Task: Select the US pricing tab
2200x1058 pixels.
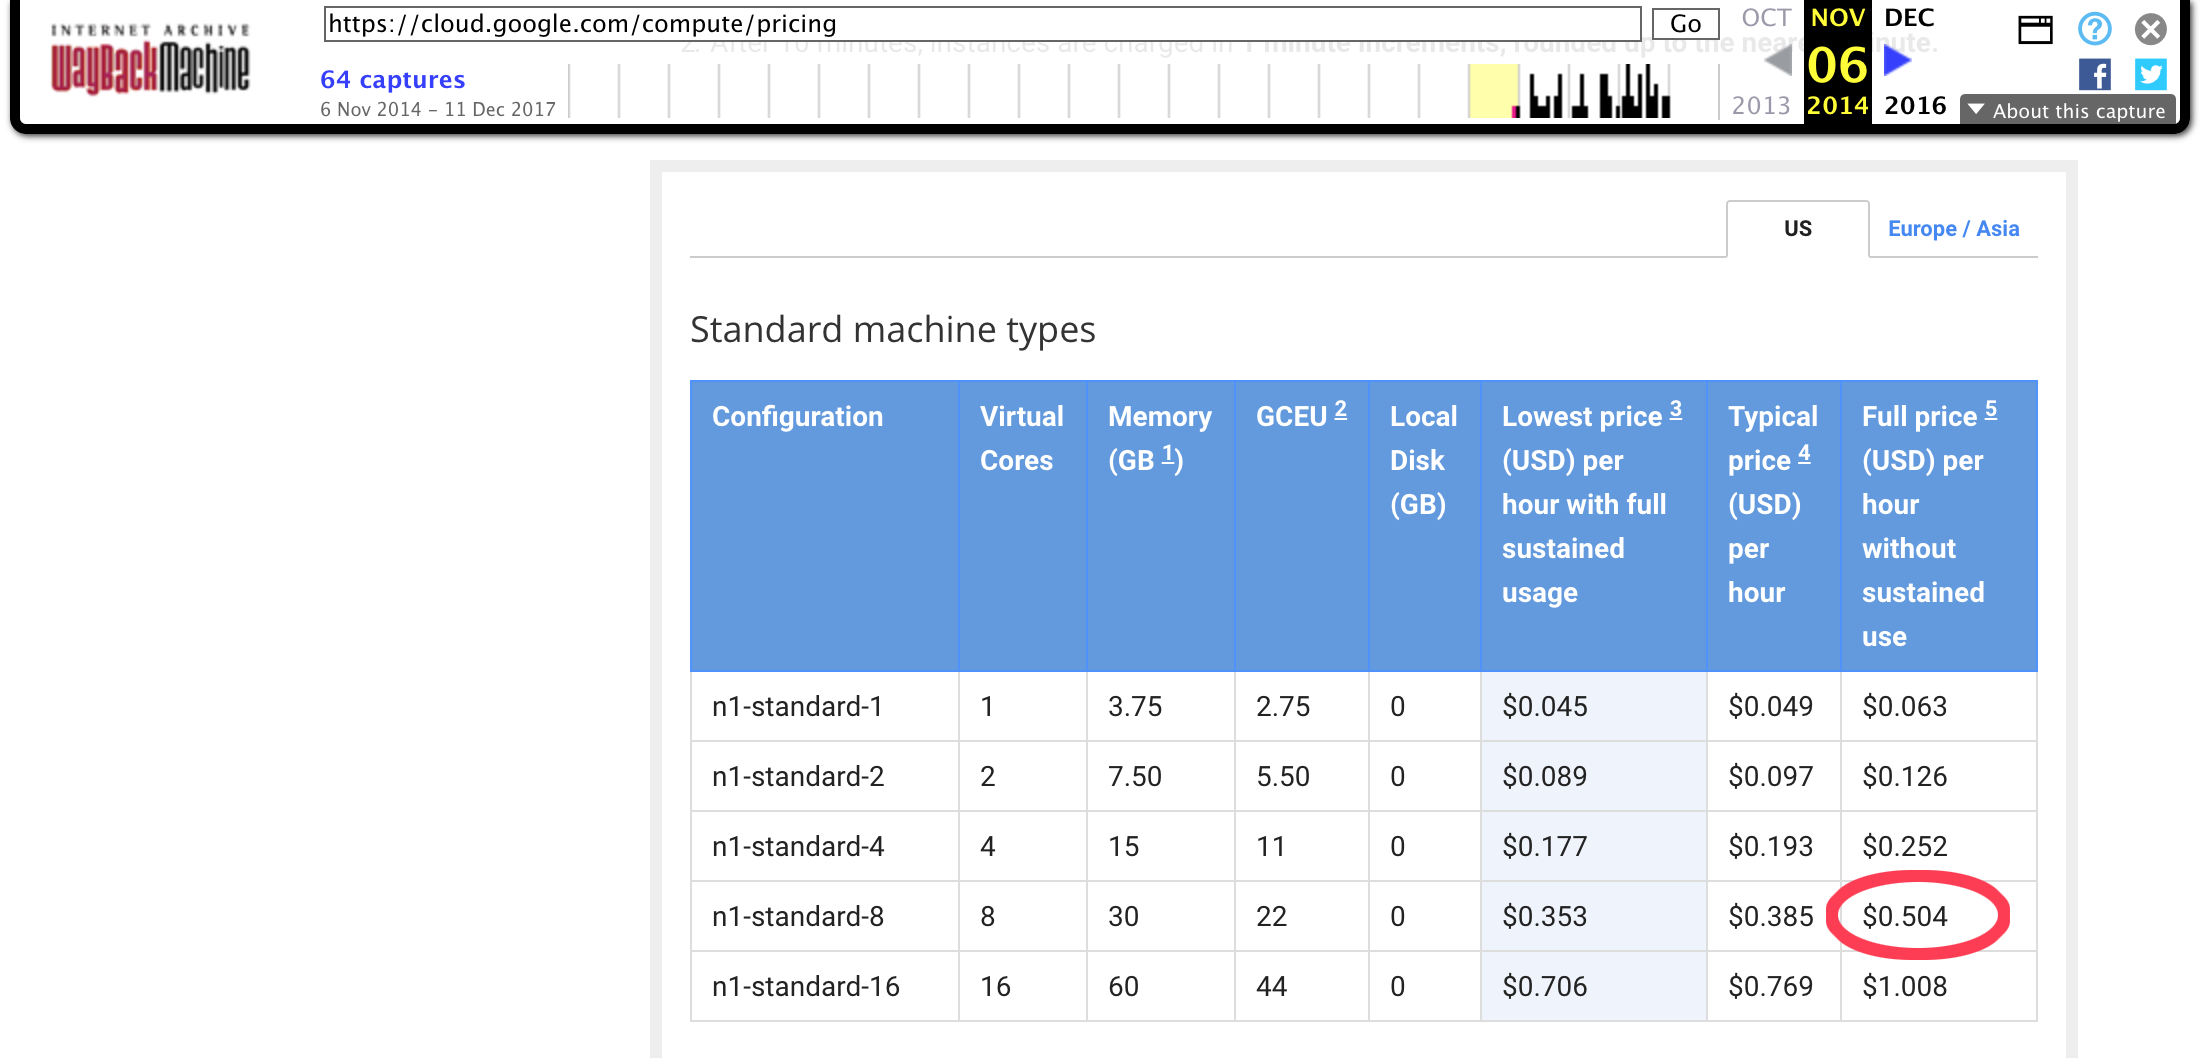Action: pyautogui.click(x=1797, y=229)
